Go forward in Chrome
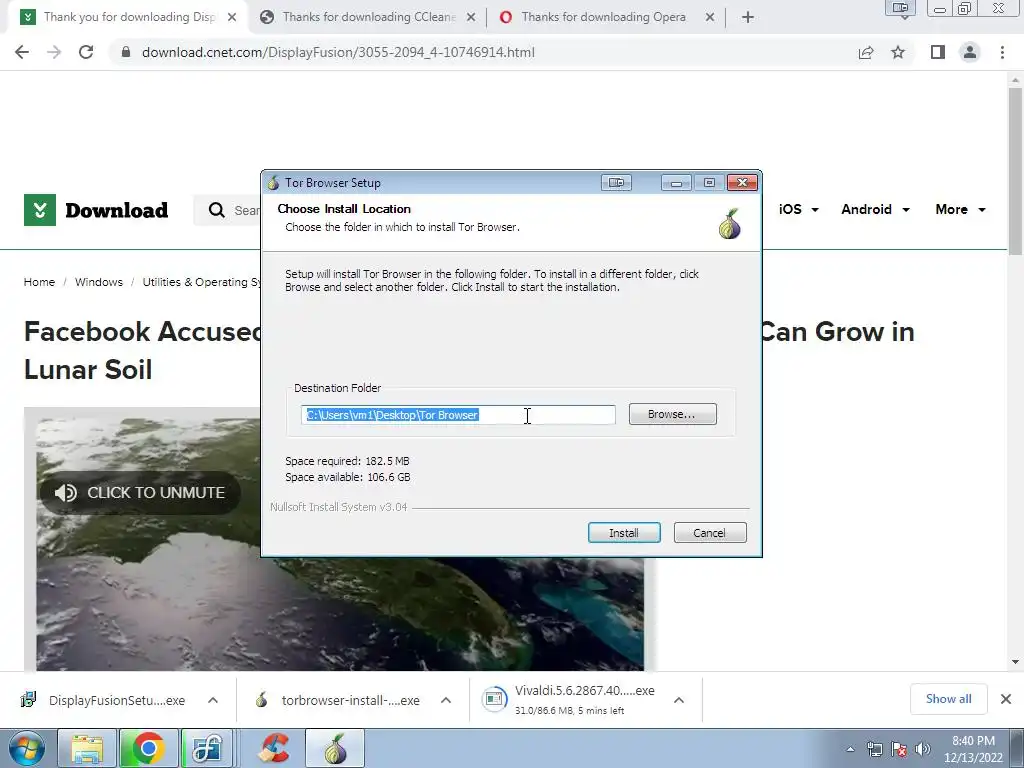 point(54,52)
